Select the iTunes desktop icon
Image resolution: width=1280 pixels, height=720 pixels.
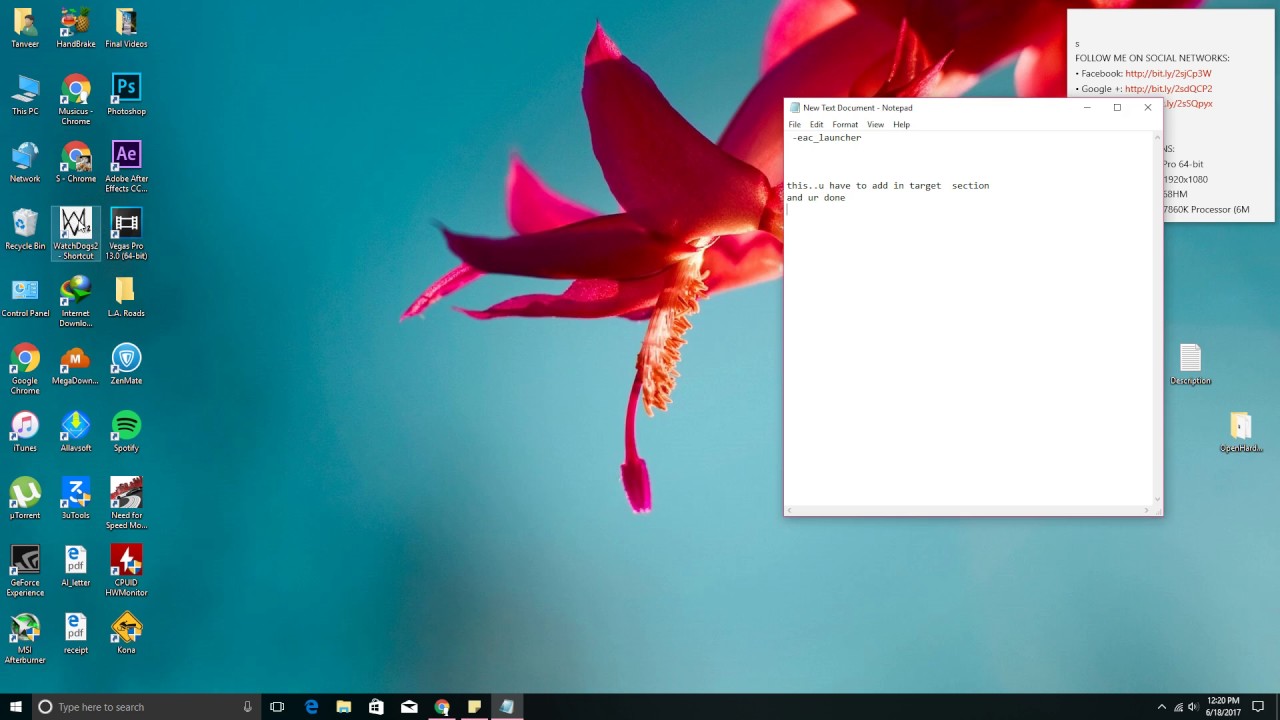coord(25,431)
